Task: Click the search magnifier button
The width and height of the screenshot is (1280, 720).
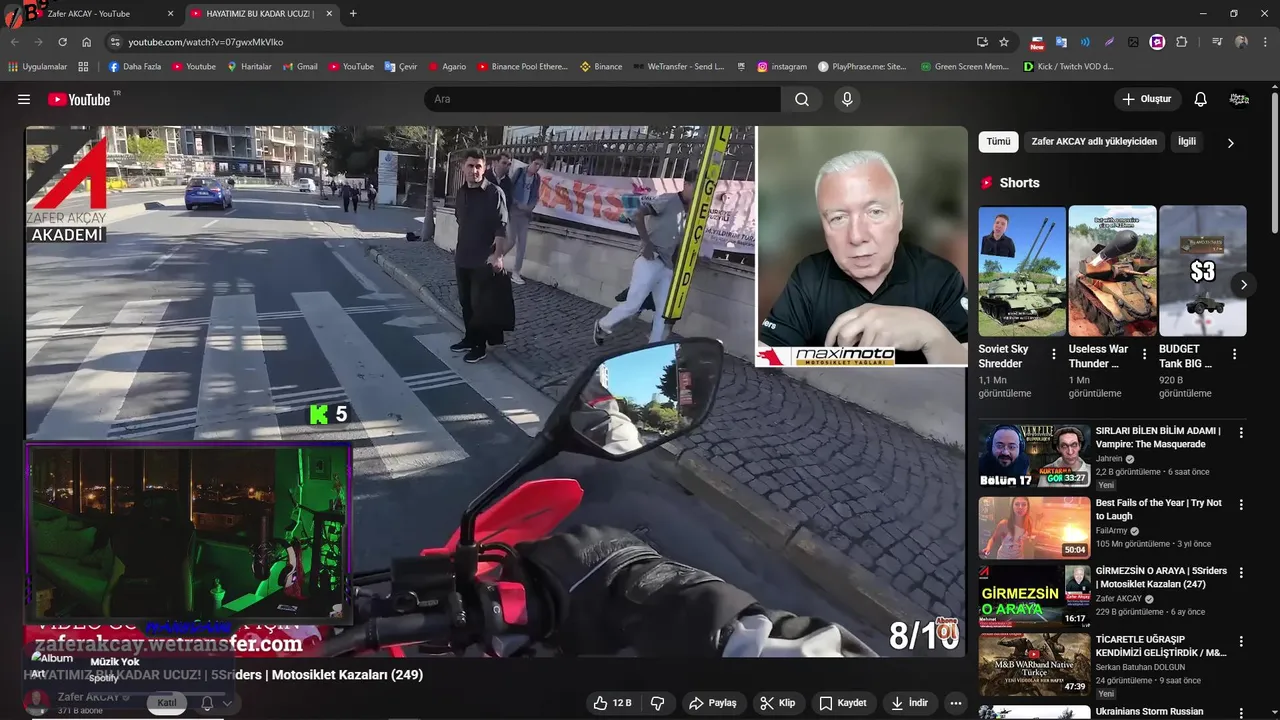Action: (802, 99)
